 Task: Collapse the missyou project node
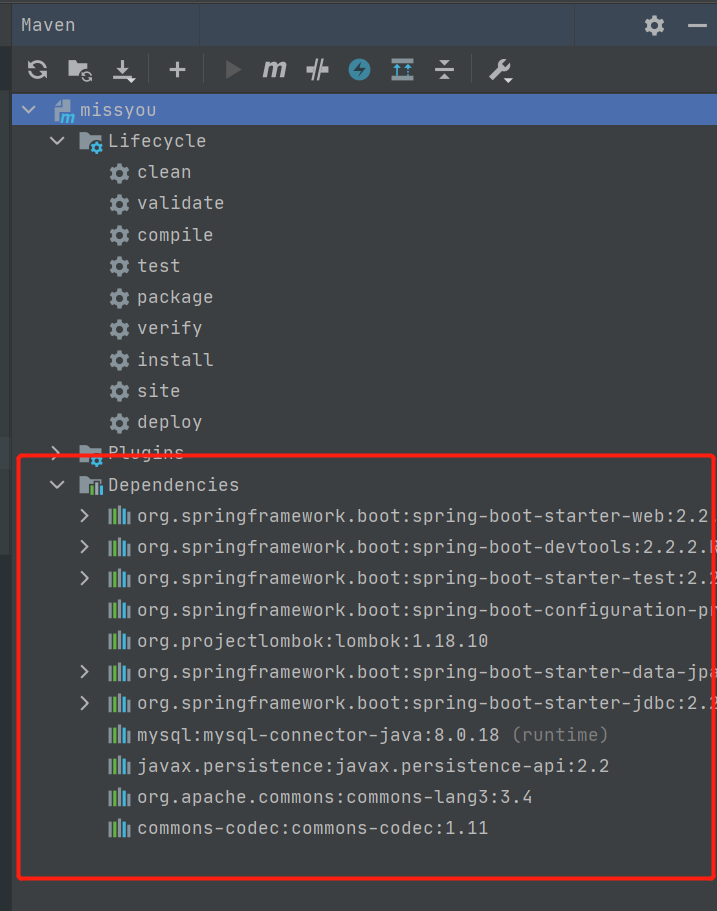28,109
